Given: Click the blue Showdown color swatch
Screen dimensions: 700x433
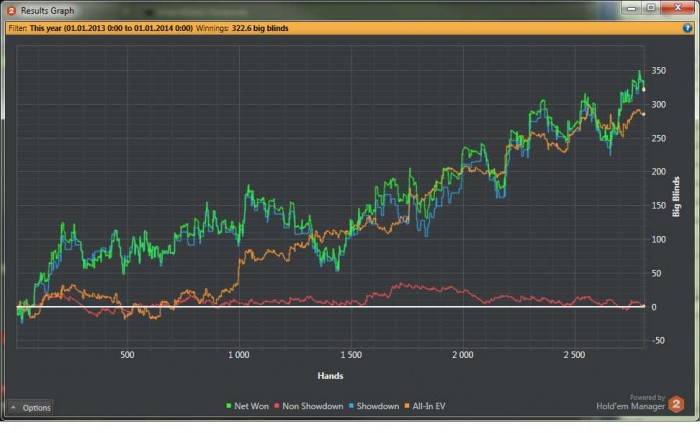Looking at the screenshot, I should [x=351, y=406].
